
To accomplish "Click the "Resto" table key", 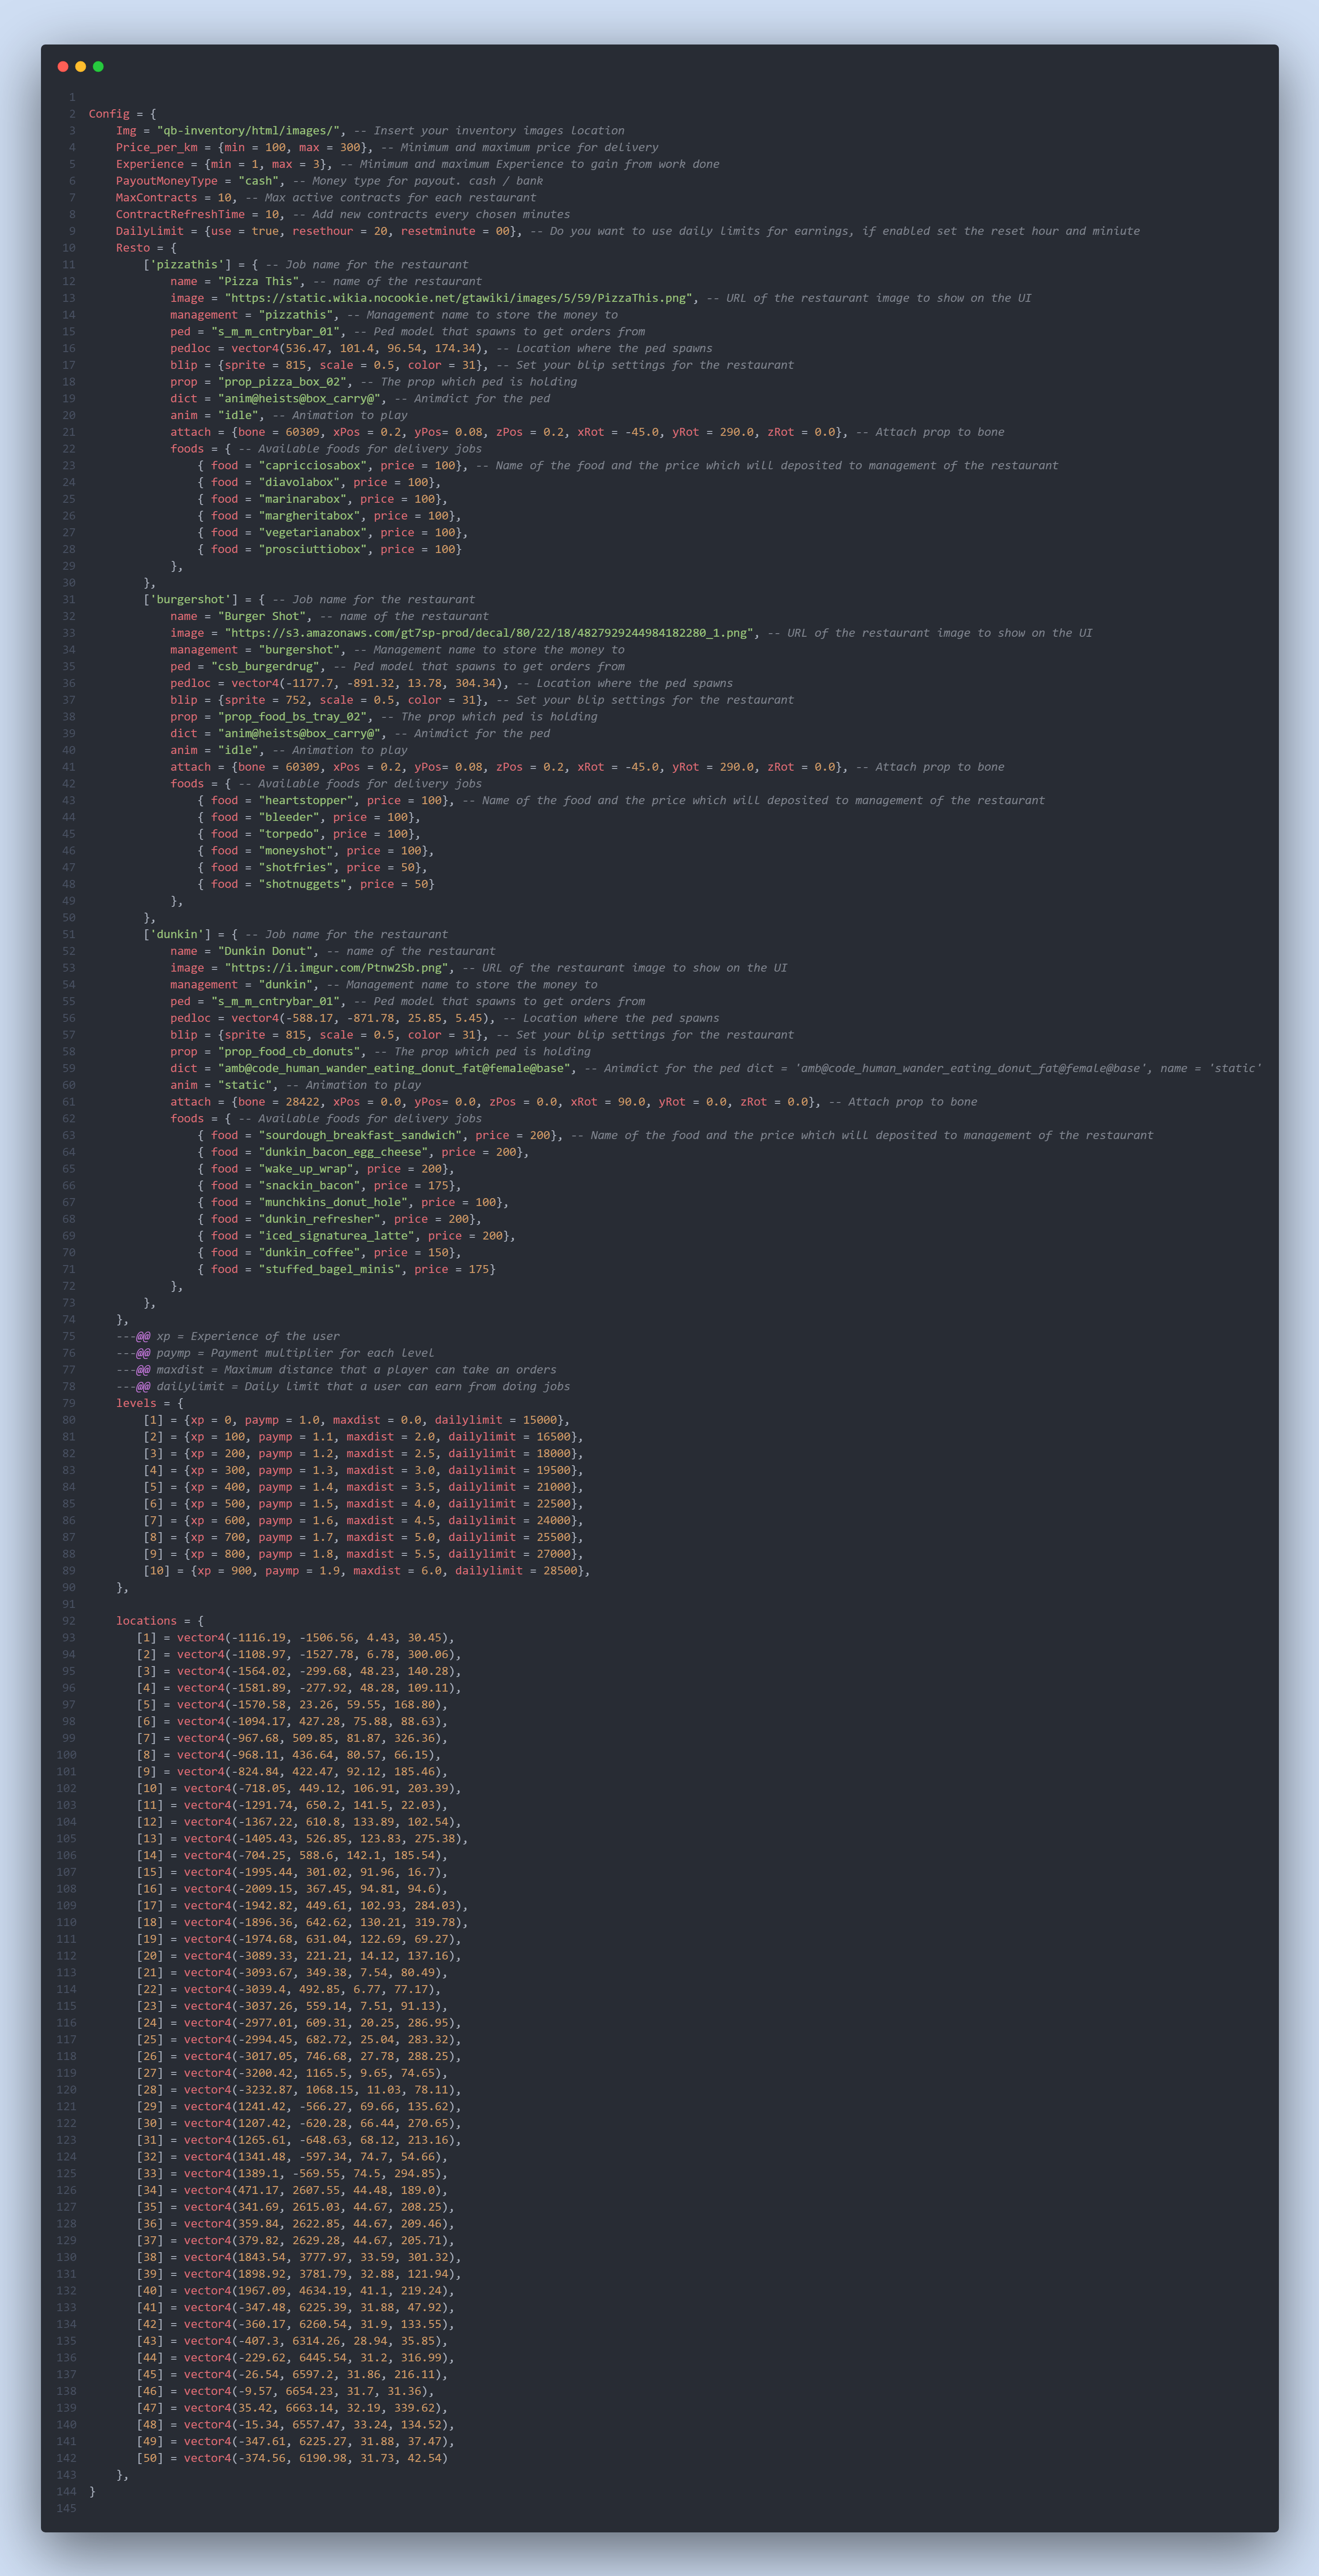I will coord(132,248).
